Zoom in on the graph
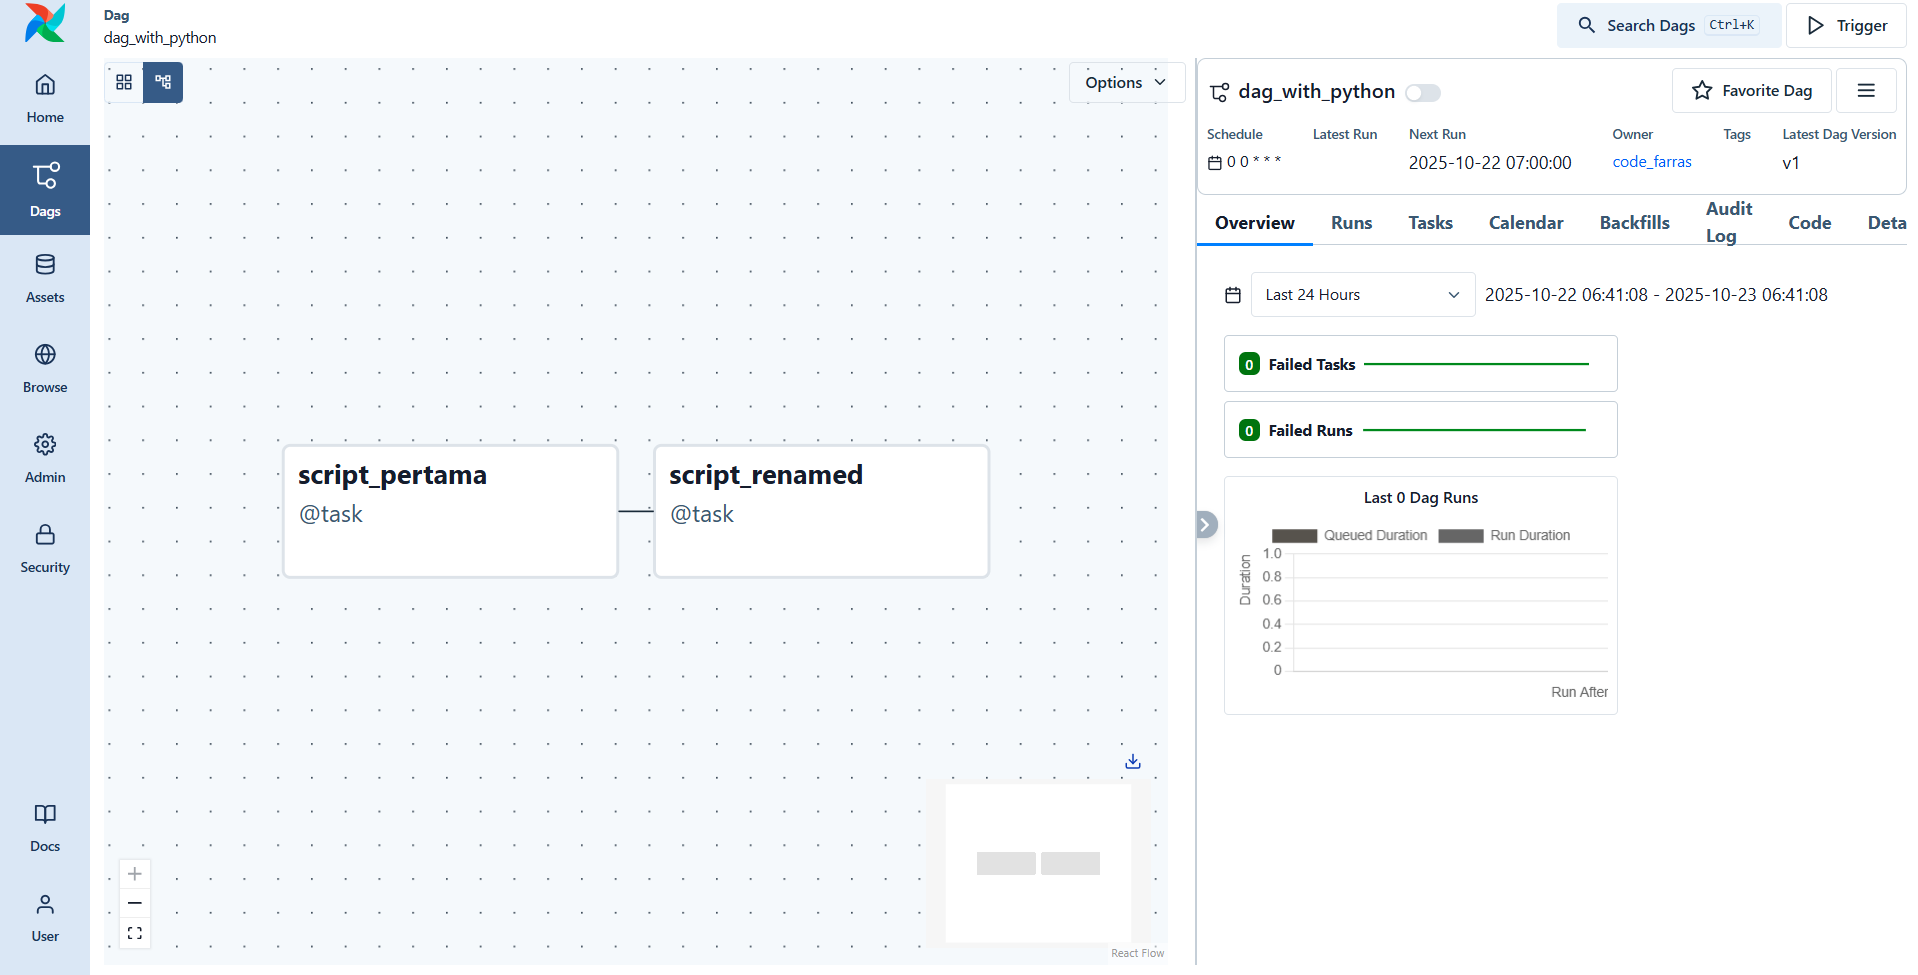This screenshot has width=1918, height=975. pyautogui.click(x=135, y=874)
